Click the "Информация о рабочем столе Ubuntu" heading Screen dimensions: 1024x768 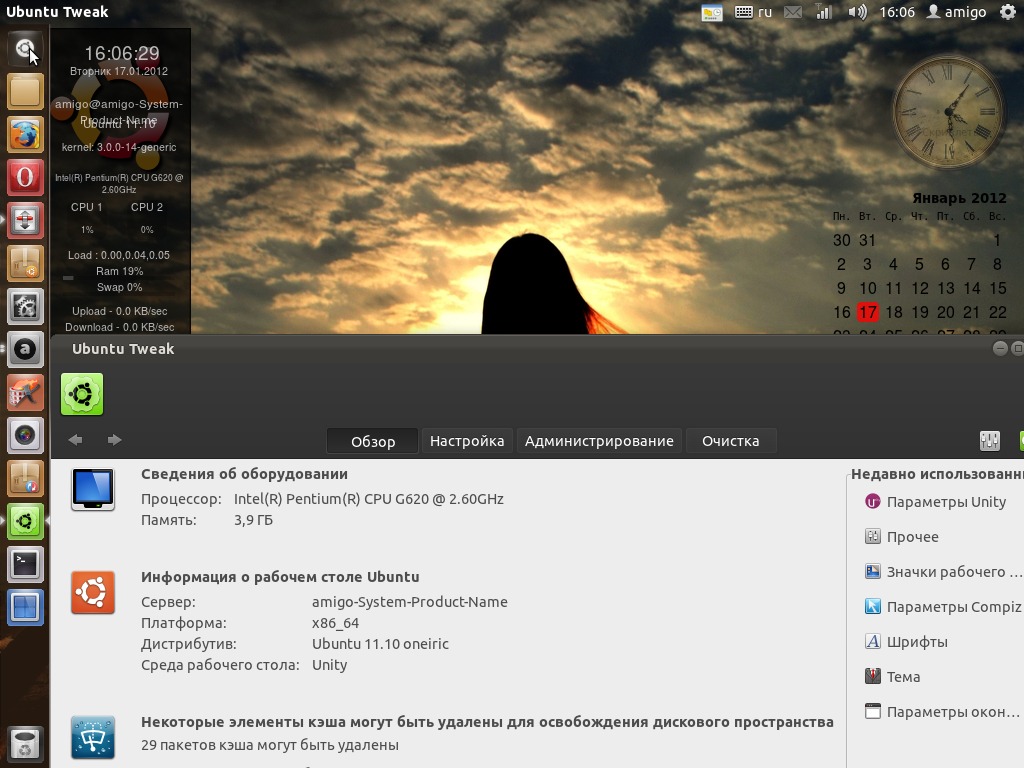[x=280, y=577]
